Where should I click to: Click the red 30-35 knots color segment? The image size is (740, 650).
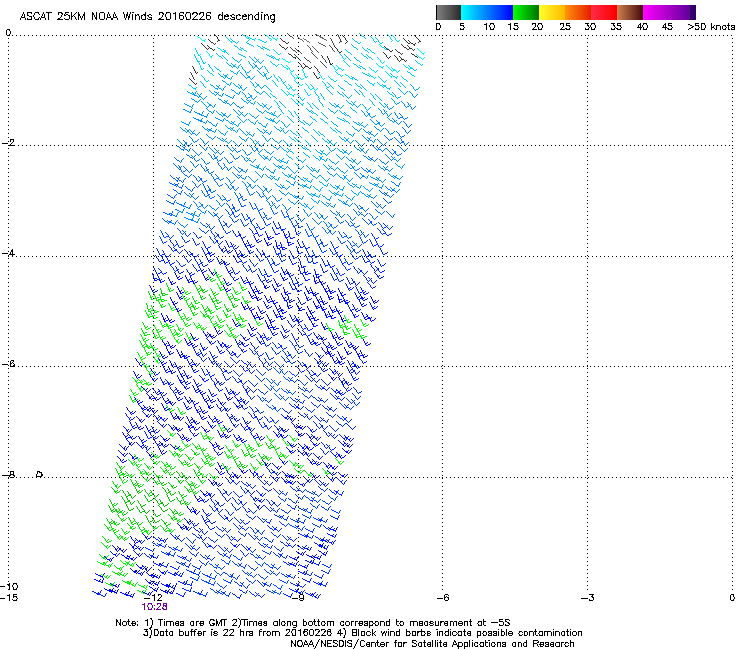tap(604, 12)
